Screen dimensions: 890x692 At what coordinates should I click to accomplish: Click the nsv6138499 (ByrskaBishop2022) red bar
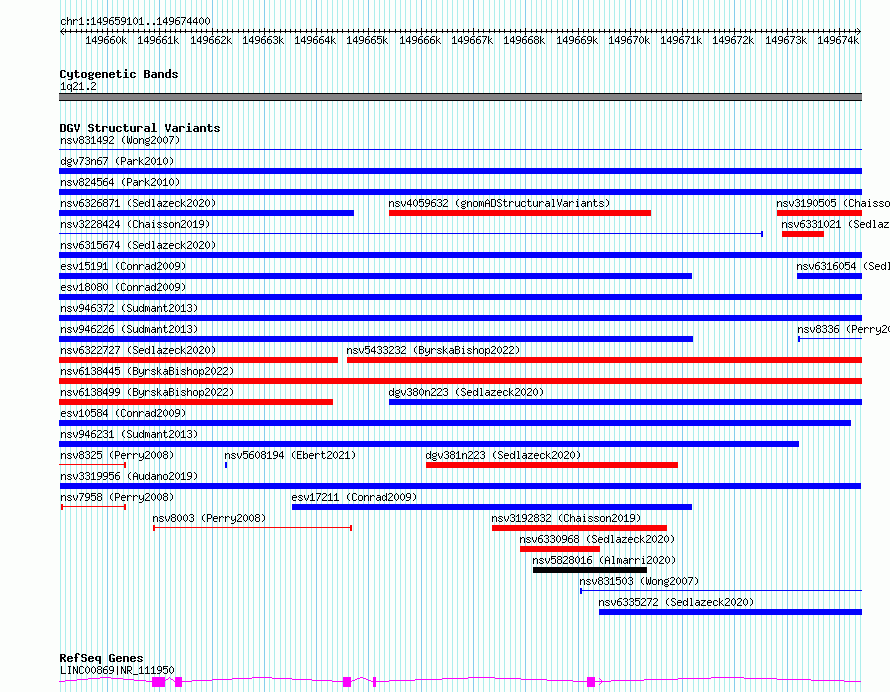pyautogui.click(x=196, y=402)
